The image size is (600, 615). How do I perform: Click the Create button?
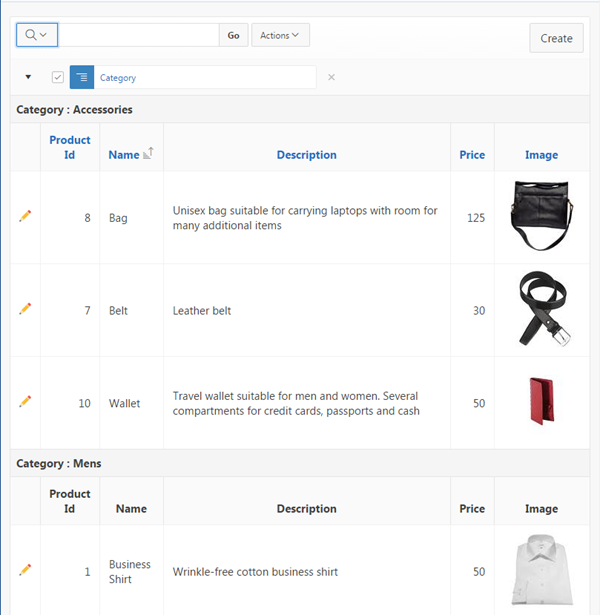pyautogui.click(x=556, y=38)
